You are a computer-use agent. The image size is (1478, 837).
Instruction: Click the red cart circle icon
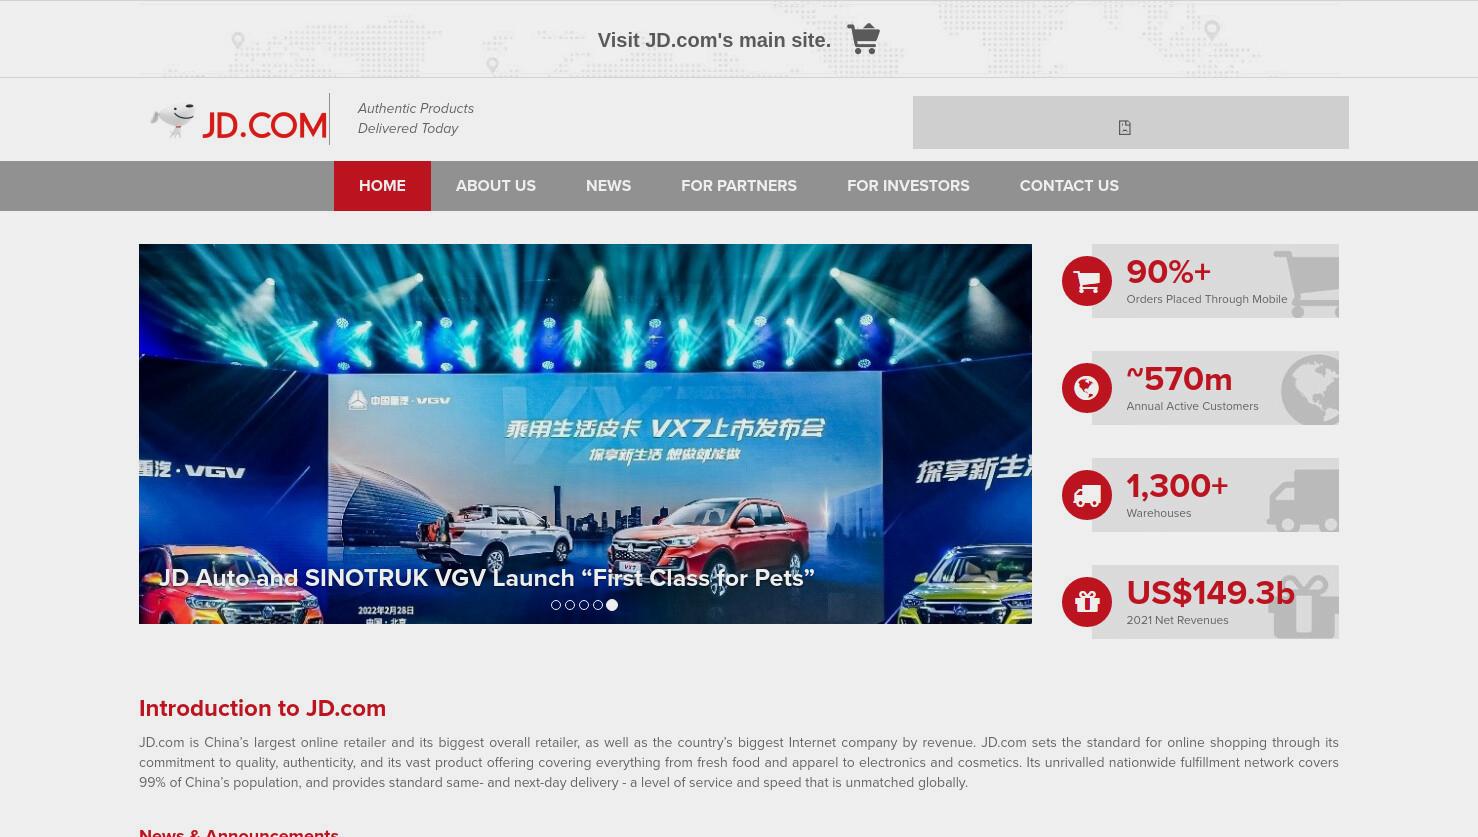[1087, 281]
